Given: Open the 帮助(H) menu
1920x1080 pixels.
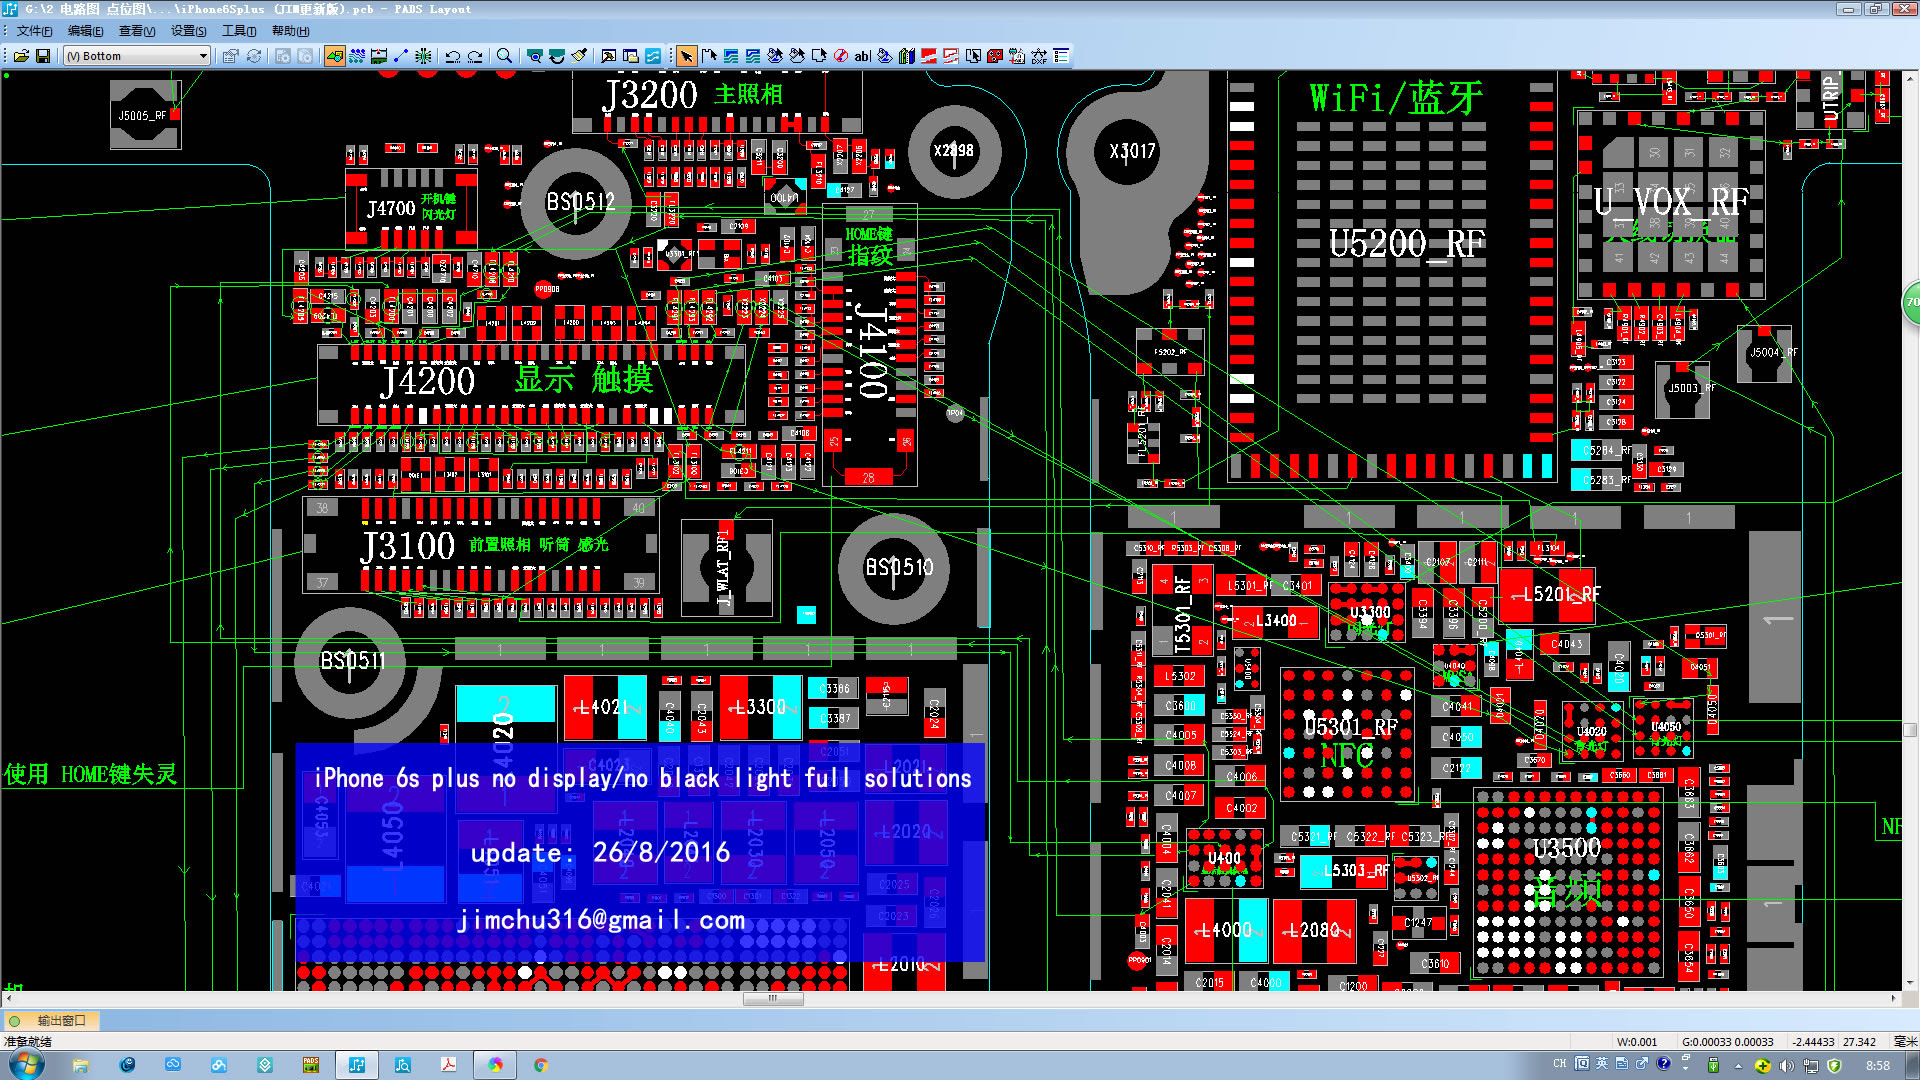Looking at the screenshot, I should pos(290,31).
